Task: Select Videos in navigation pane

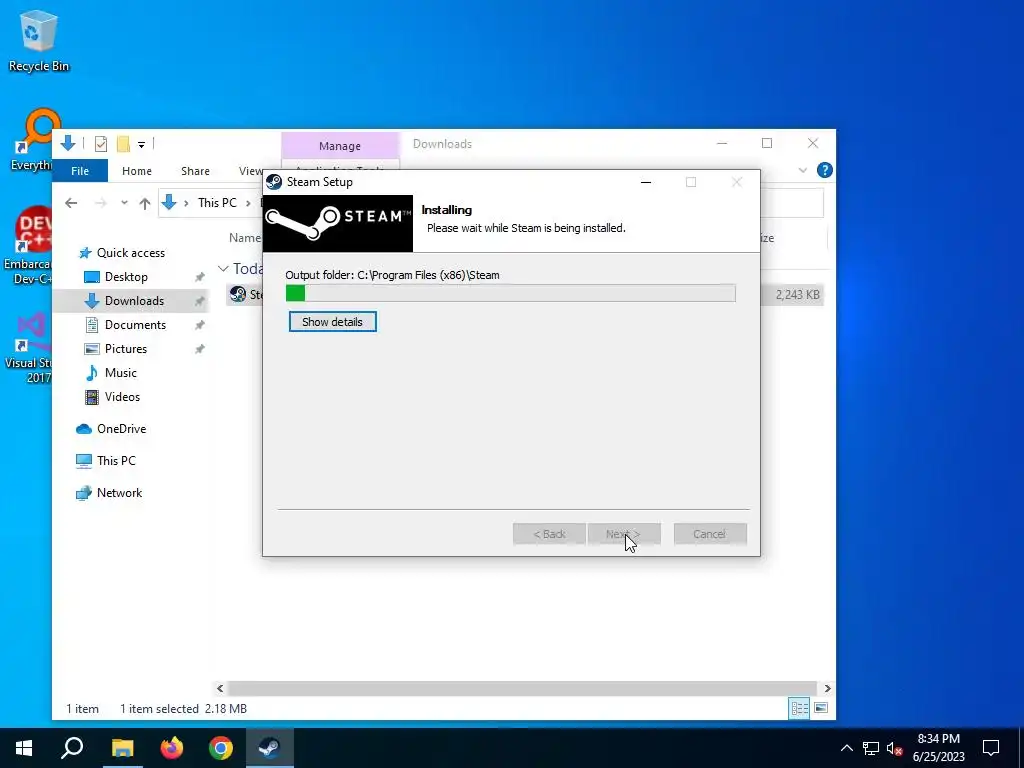Action: pyautogui.click(x=122, y=397)
